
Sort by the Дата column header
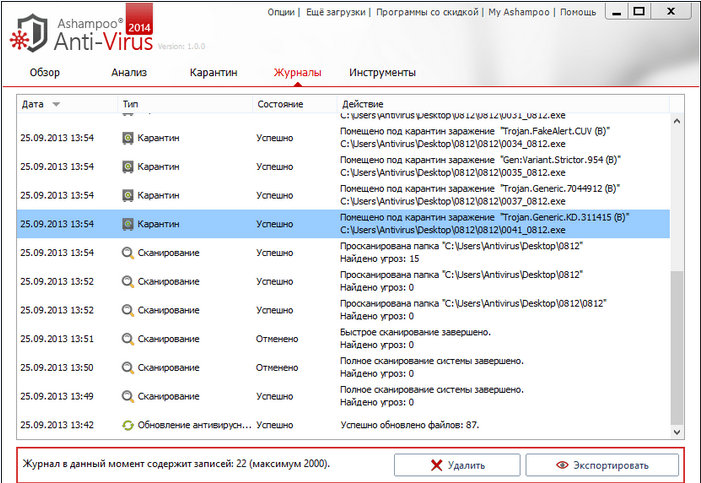[68, 104]
